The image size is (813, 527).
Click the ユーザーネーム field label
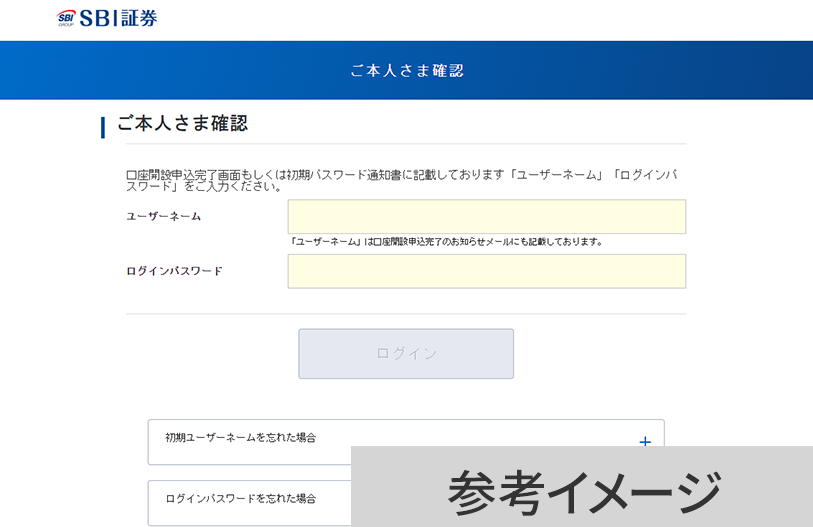pyautogui.click(x=163, y=216)
